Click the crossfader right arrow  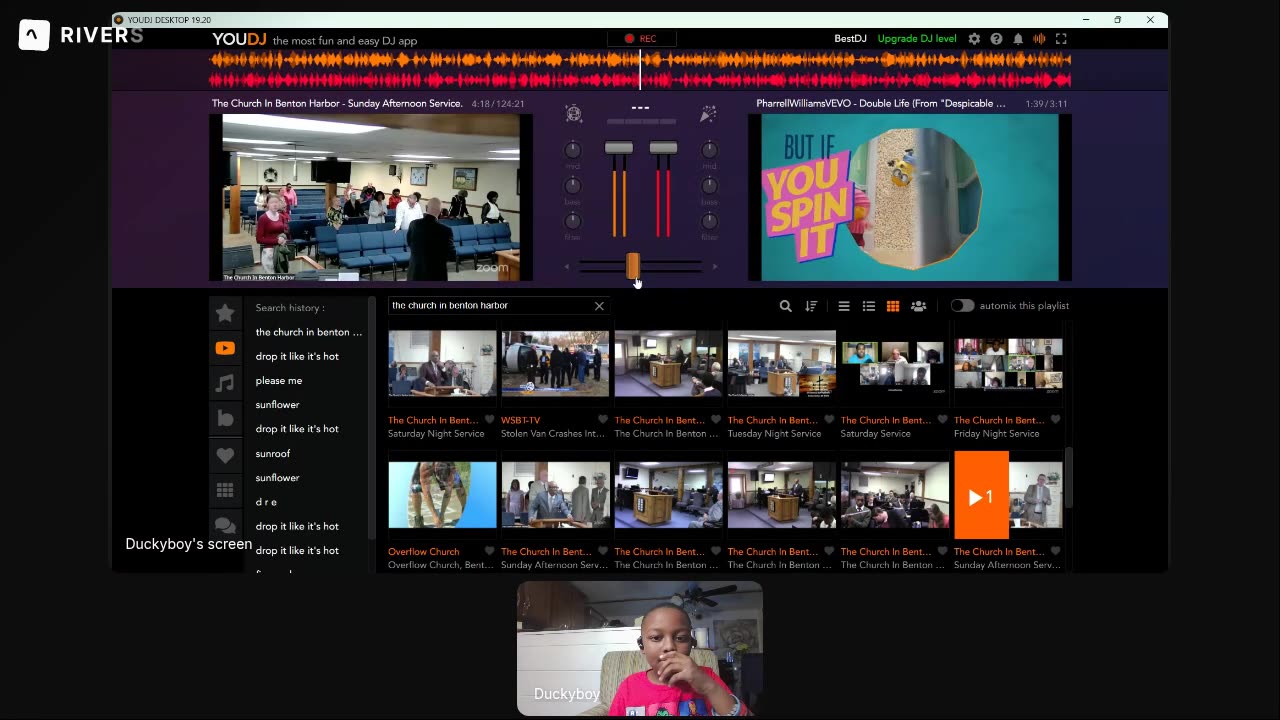pyautogui.click(x=714, y=267)
